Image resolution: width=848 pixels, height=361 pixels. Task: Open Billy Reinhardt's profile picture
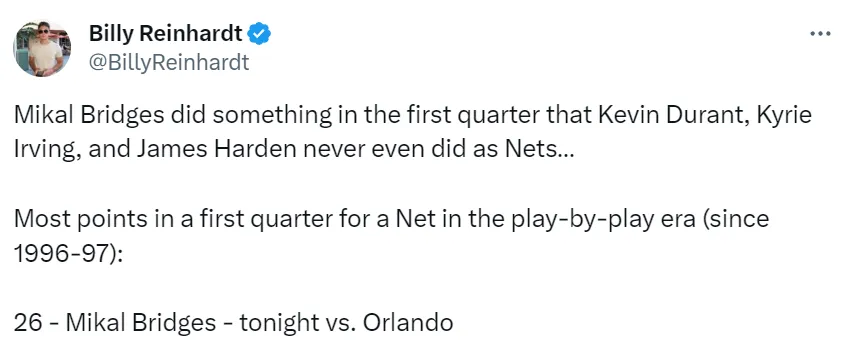42,49
